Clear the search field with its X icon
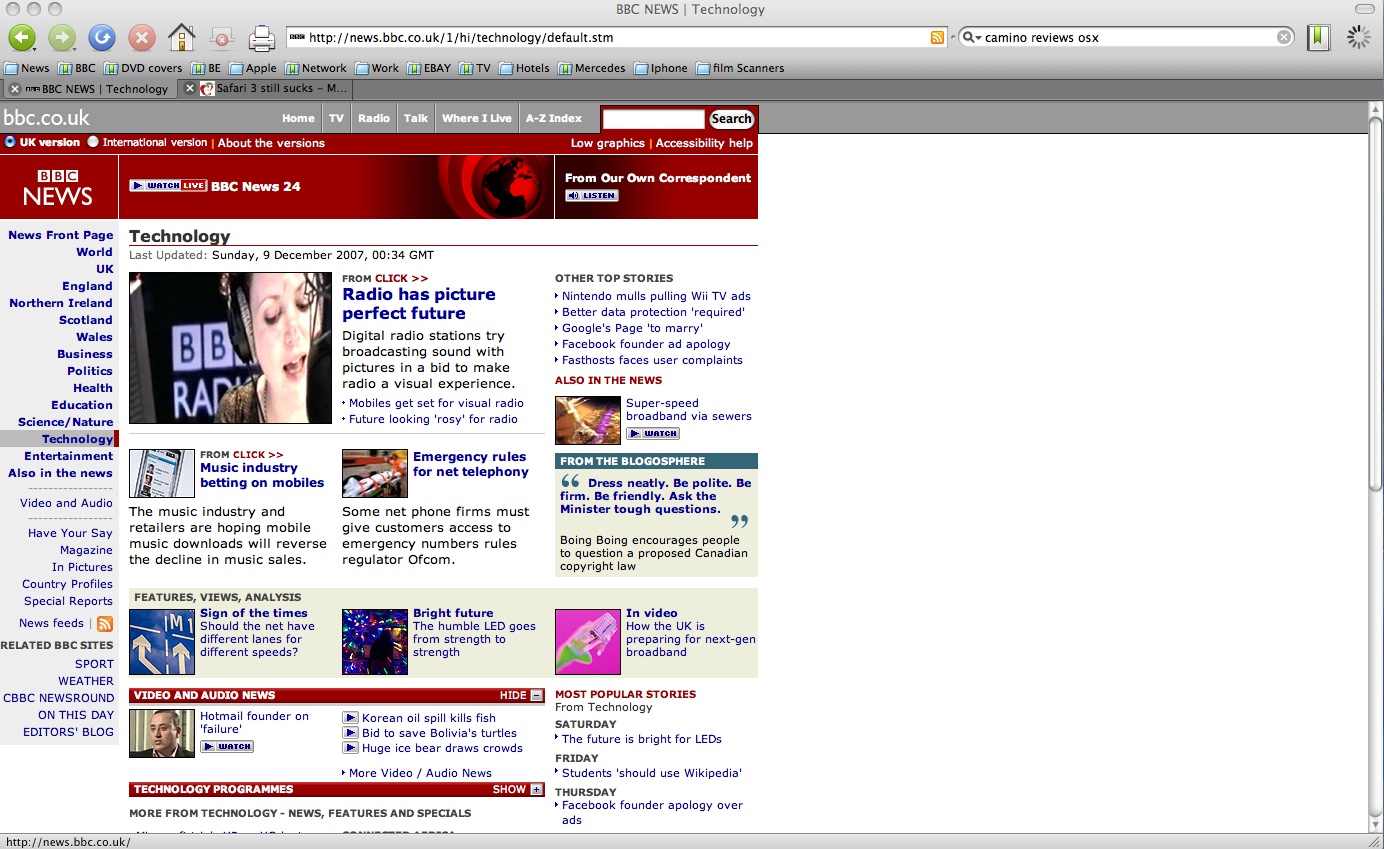 click(1284, 37)
